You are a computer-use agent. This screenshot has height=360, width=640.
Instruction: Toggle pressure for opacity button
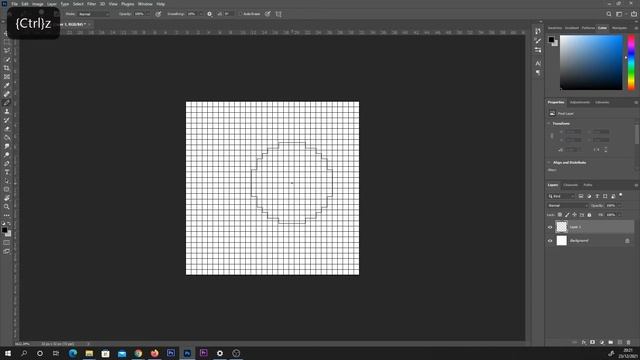[158, 14]
